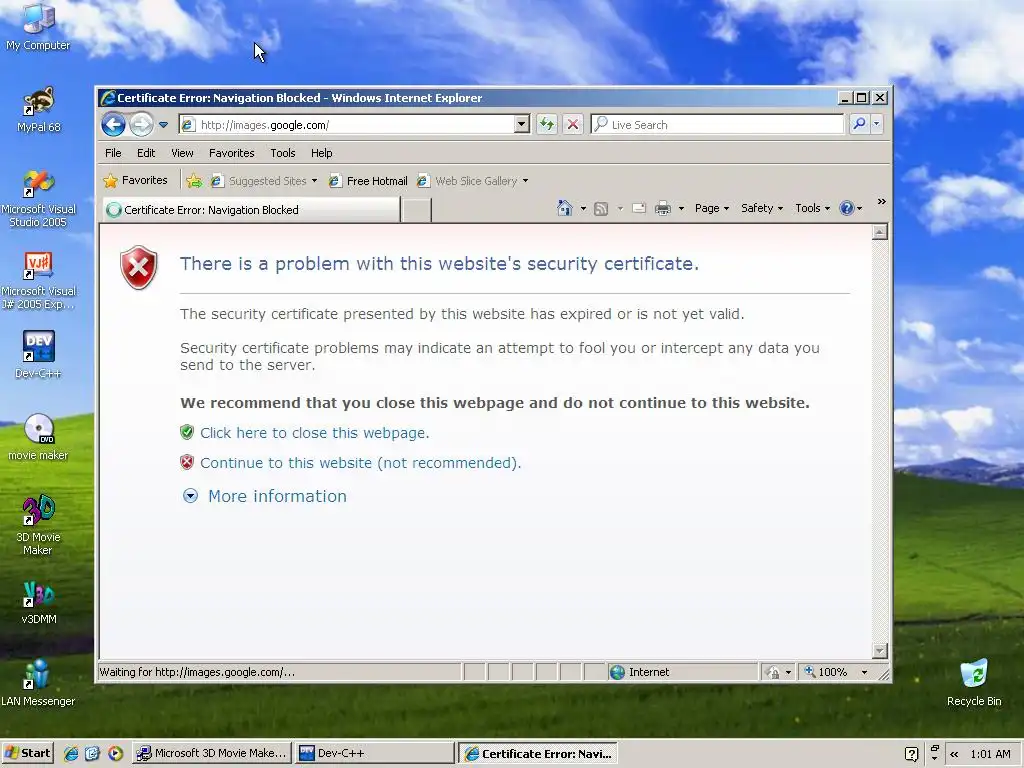Show more command bar items with chevron
This screenshot has height=768, width=1024.
881,202
